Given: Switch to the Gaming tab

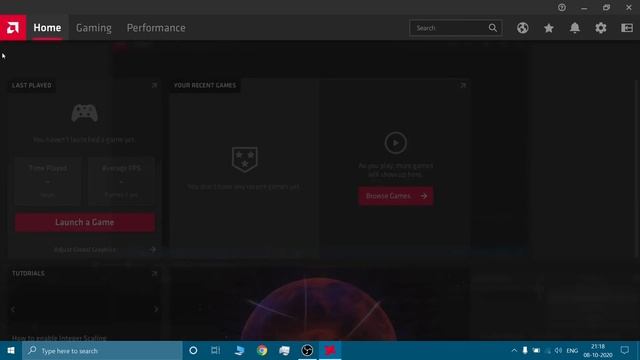Looking at the screenshot, I should tap(93, 28).
